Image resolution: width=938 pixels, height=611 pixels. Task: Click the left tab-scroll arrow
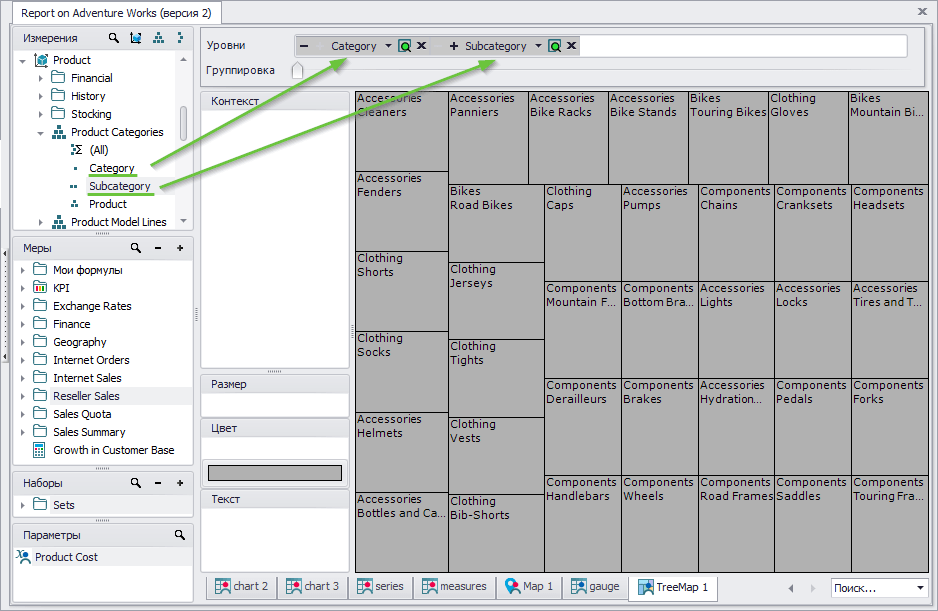click(x=791, y=588)
